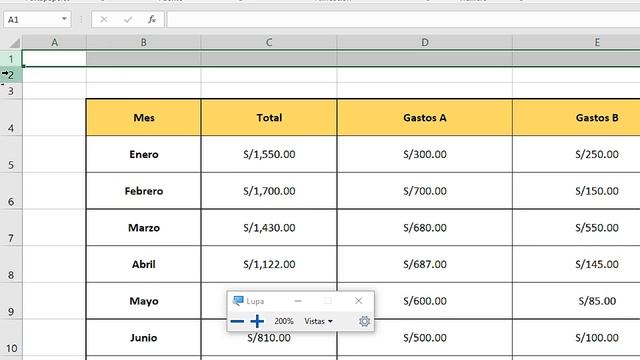Viewport: 640px width, 360px height.
Task: Select row 2 header
Action: click(x=11, y=75)
